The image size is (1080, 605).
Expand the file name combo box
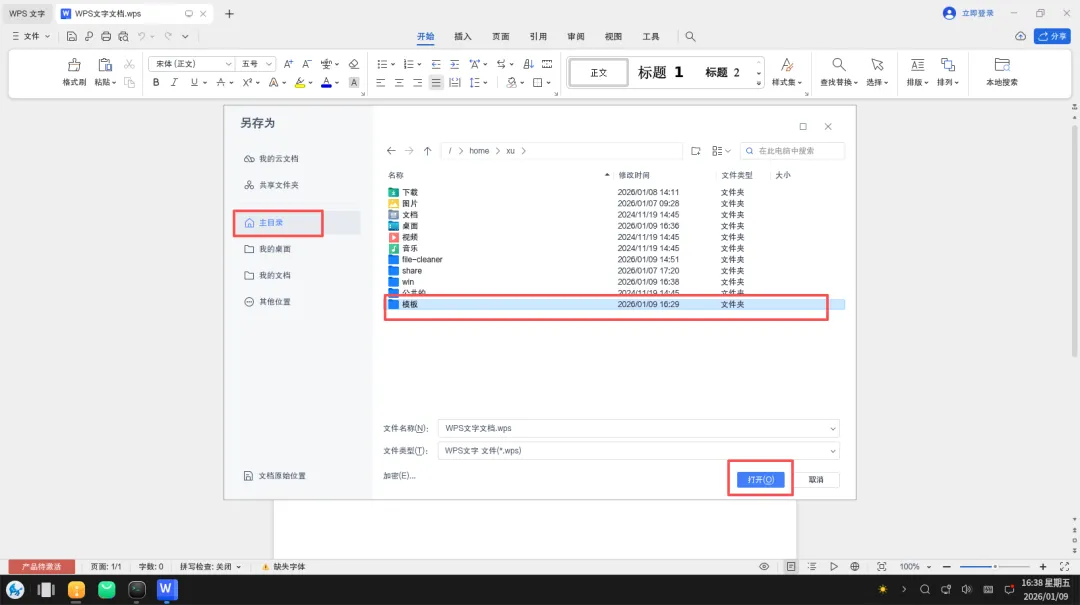click(x=833, y=429)
